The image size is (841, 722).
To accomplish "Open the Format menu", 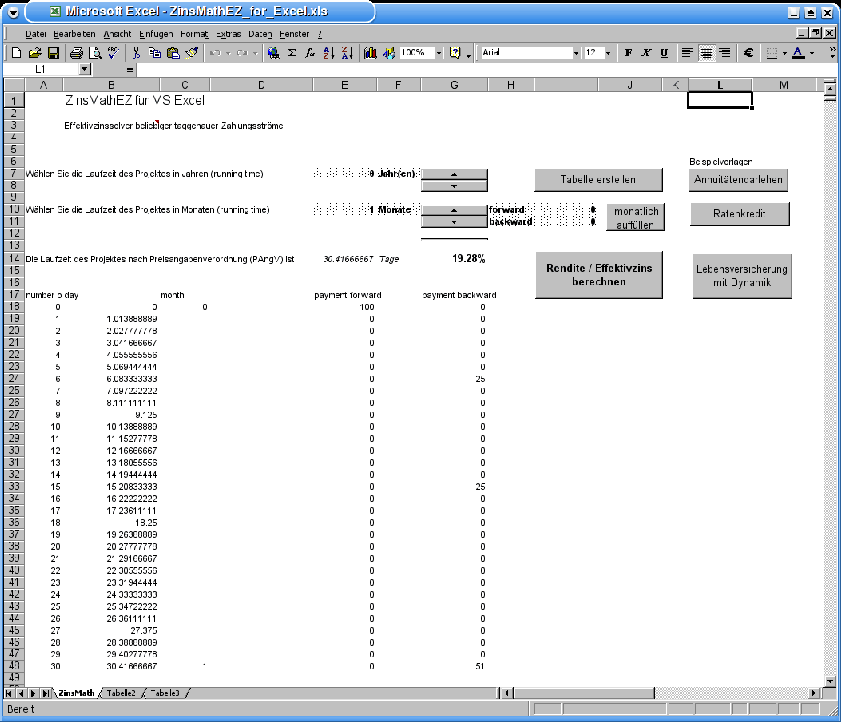I will coord(194,34).
